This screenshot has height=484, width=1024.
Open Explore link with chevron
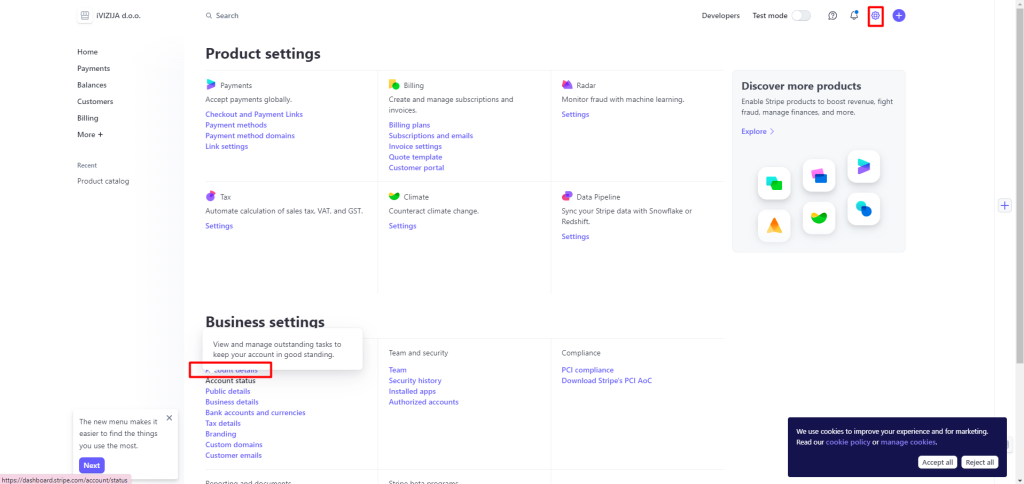(758, 131)
